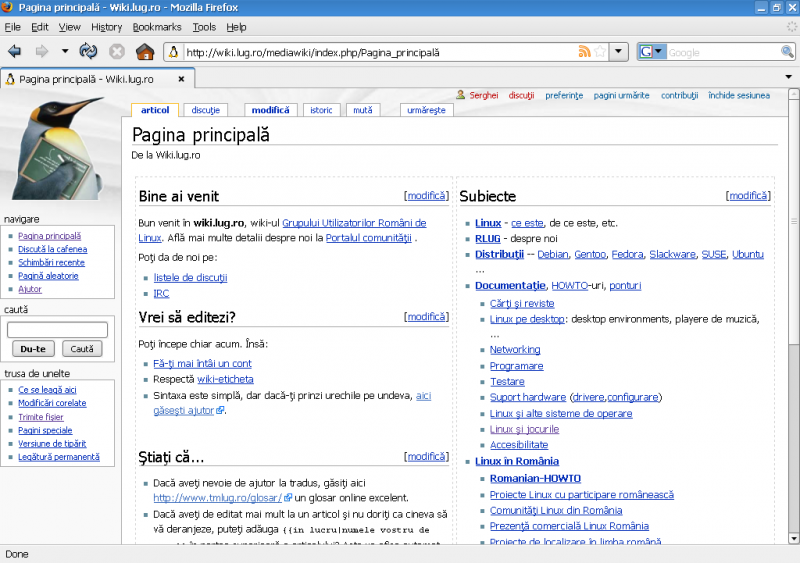Open Pagină aleatorie link
The image size is (800, 563).
(x=48, y=276)
